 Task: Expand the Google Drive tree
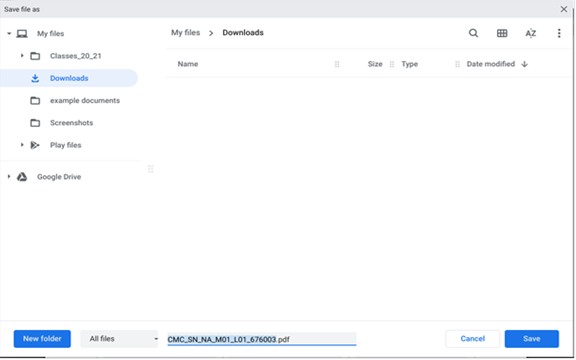click(x=9, y=177)
